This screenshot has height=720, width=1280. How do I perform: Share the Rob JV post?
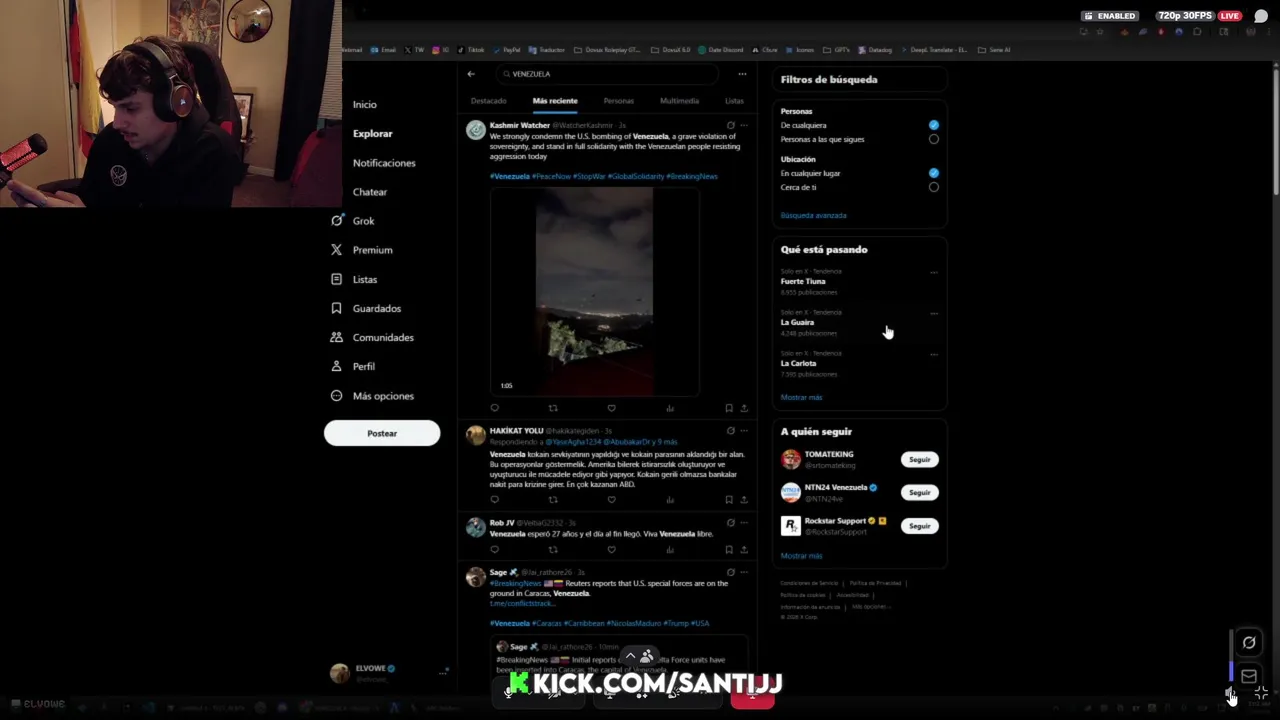743,549
